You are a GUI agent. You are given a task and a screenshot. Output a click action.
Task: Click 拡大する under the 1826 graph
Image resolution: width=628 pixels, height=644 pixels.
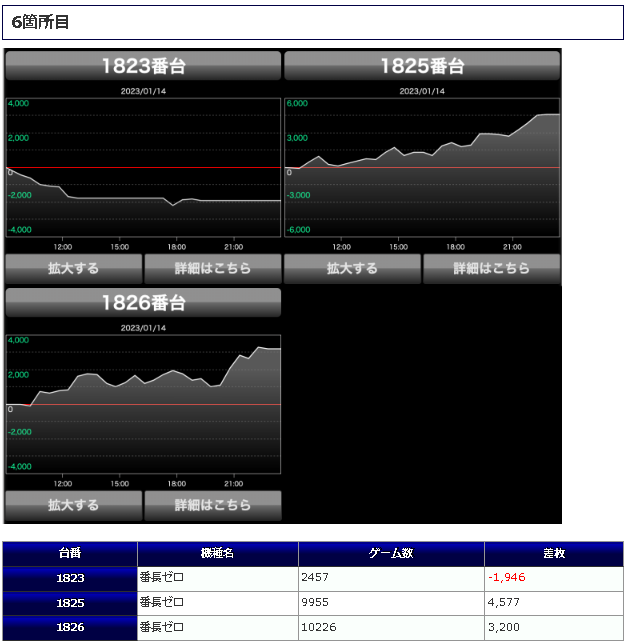(x=74, y=505)
